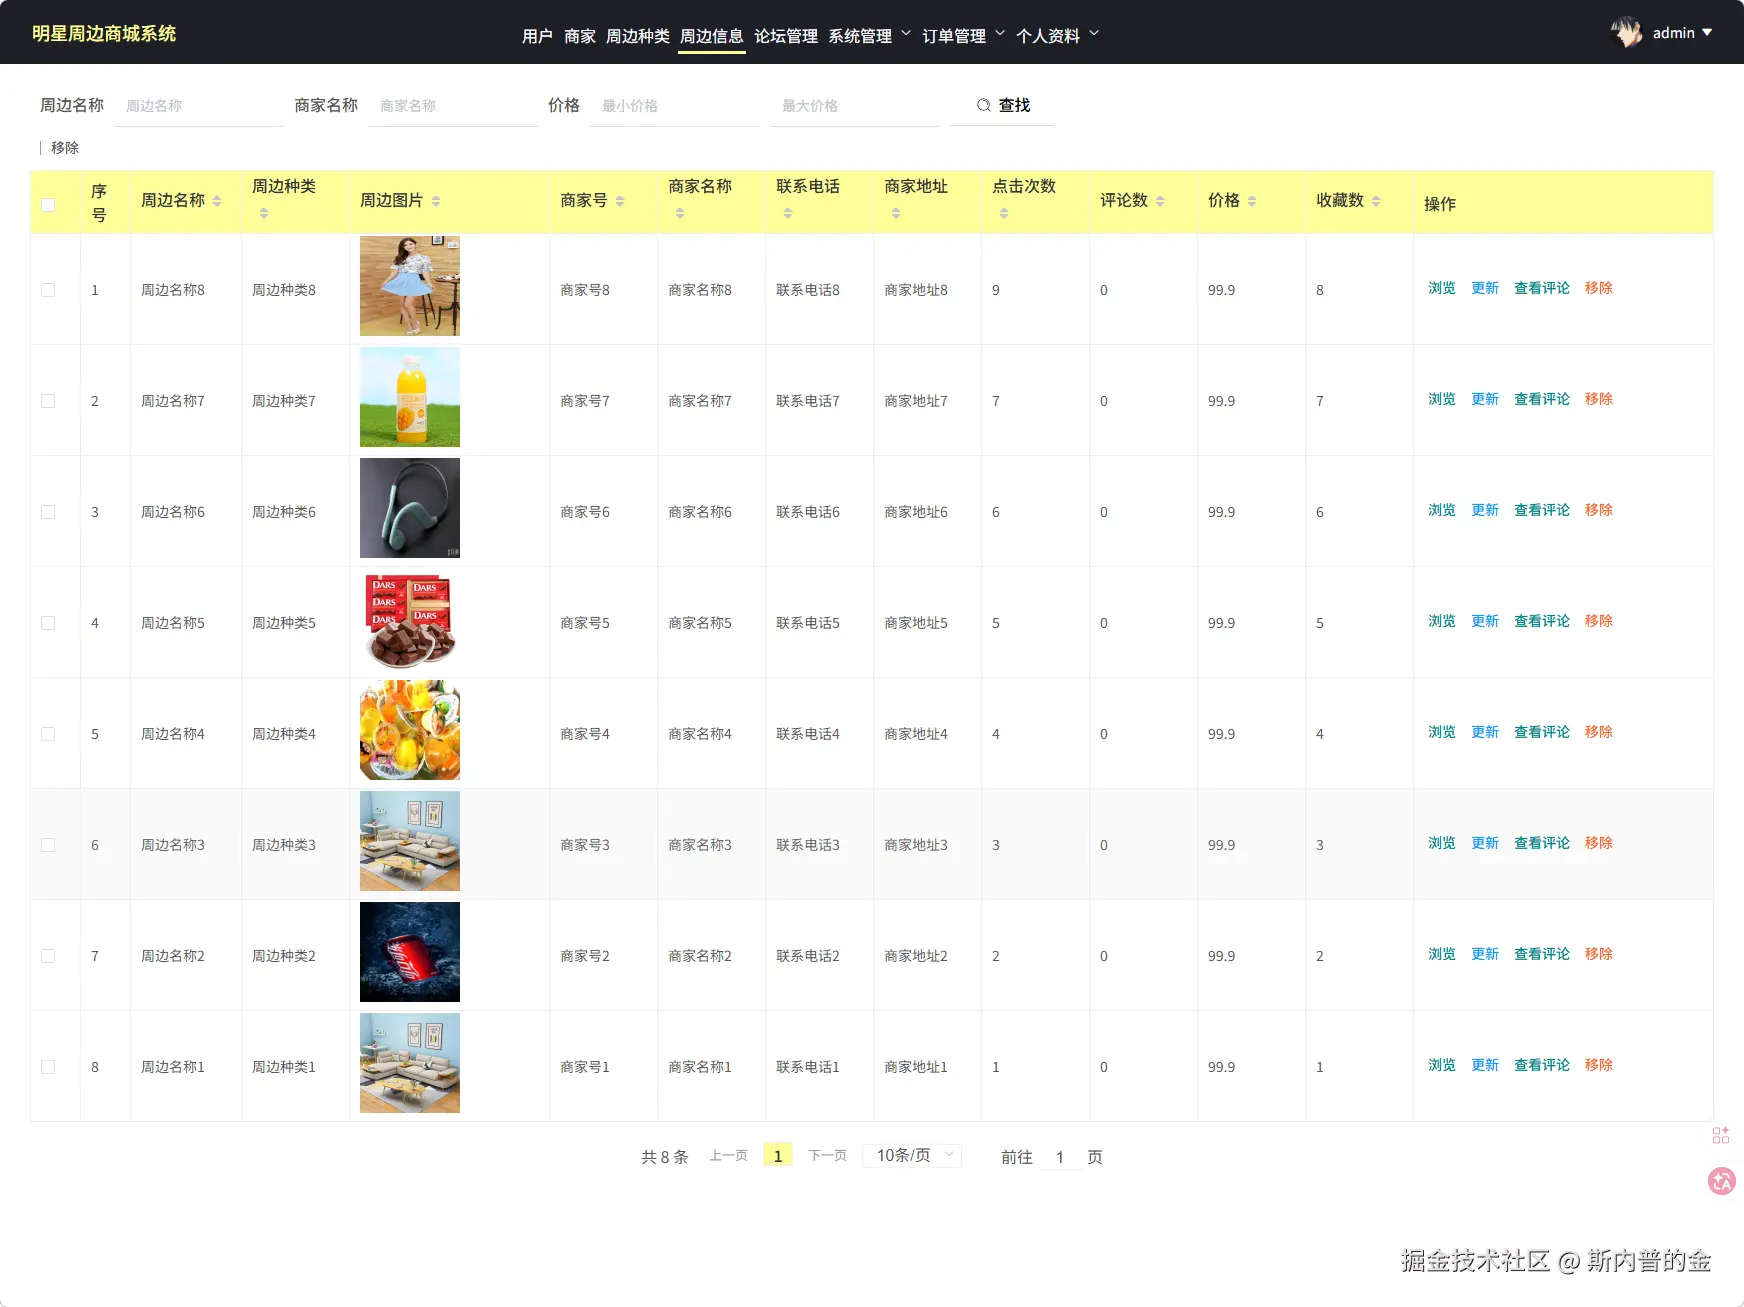Open the 周边种类 menu
Screen dimensions: 1744x1307
[638, 36]
